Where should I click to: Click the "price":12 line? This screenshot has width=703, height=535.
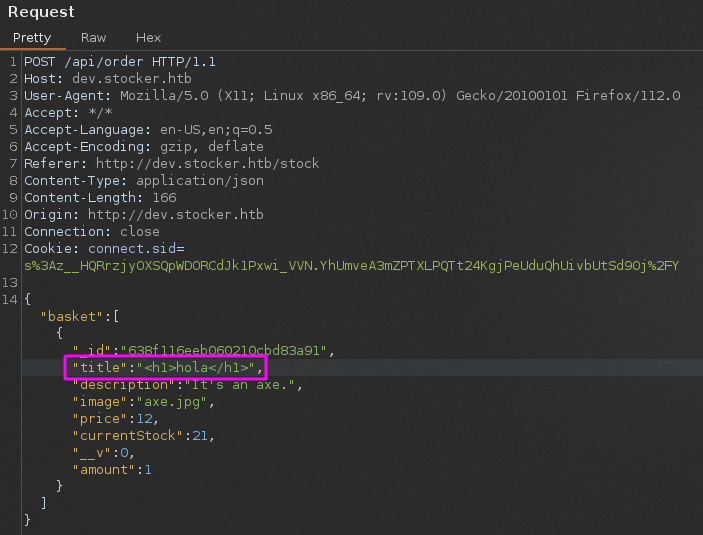[x=116, y=419]
